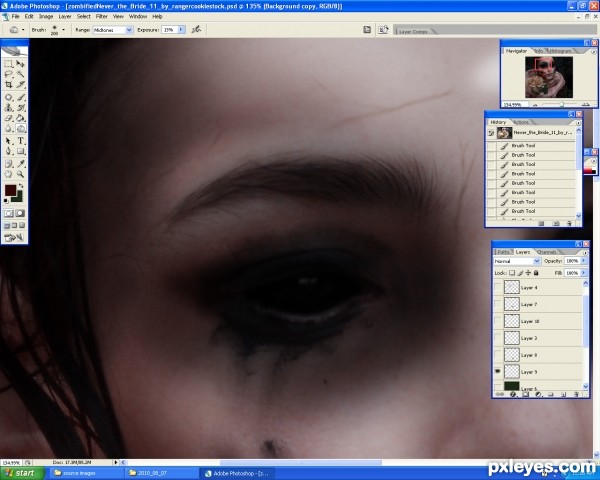Open the Layer menu

65,16
